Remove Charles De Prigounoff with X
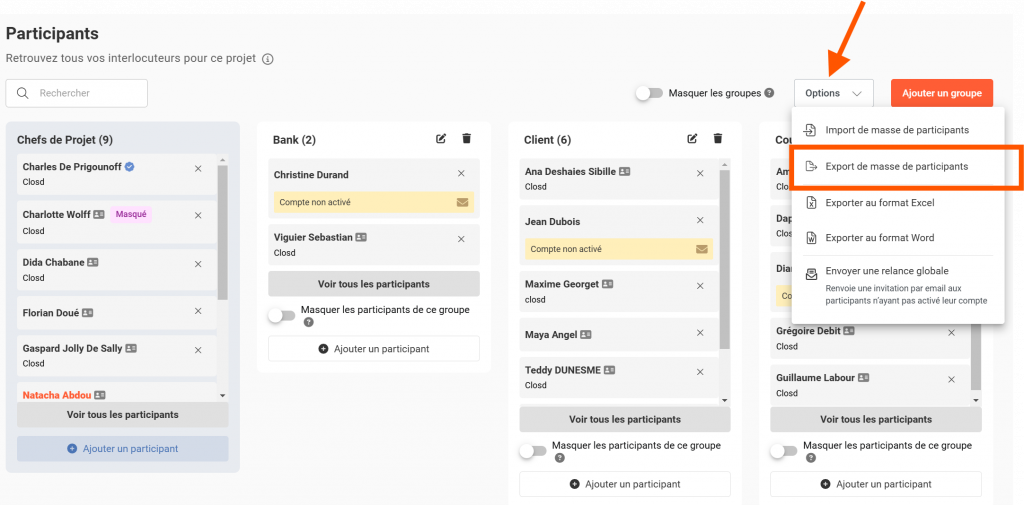This screenshot has width=1024, height=505. (198, 168)
